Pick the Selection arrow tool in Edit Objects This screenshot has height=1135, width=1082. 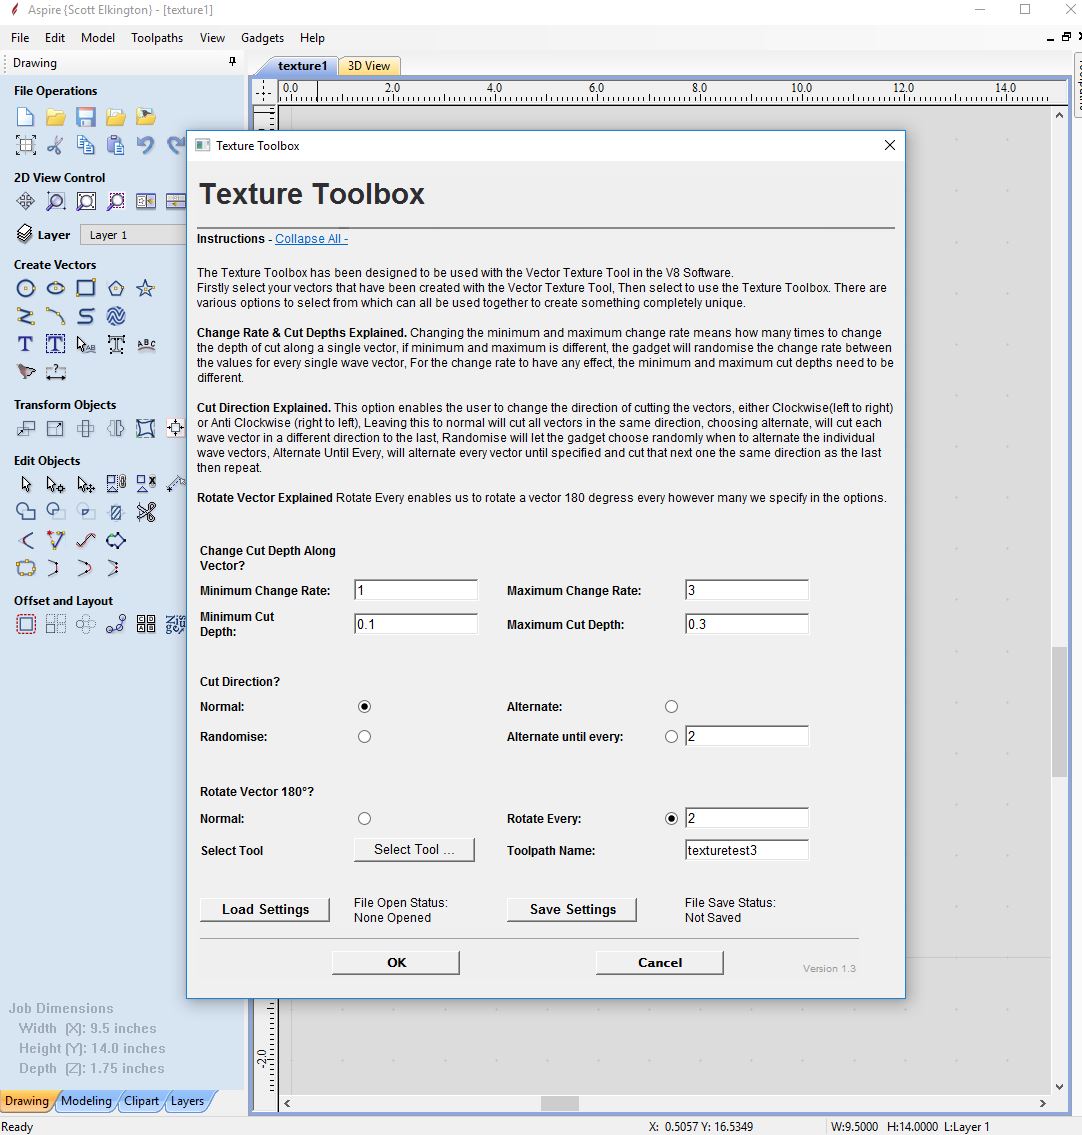25,484
